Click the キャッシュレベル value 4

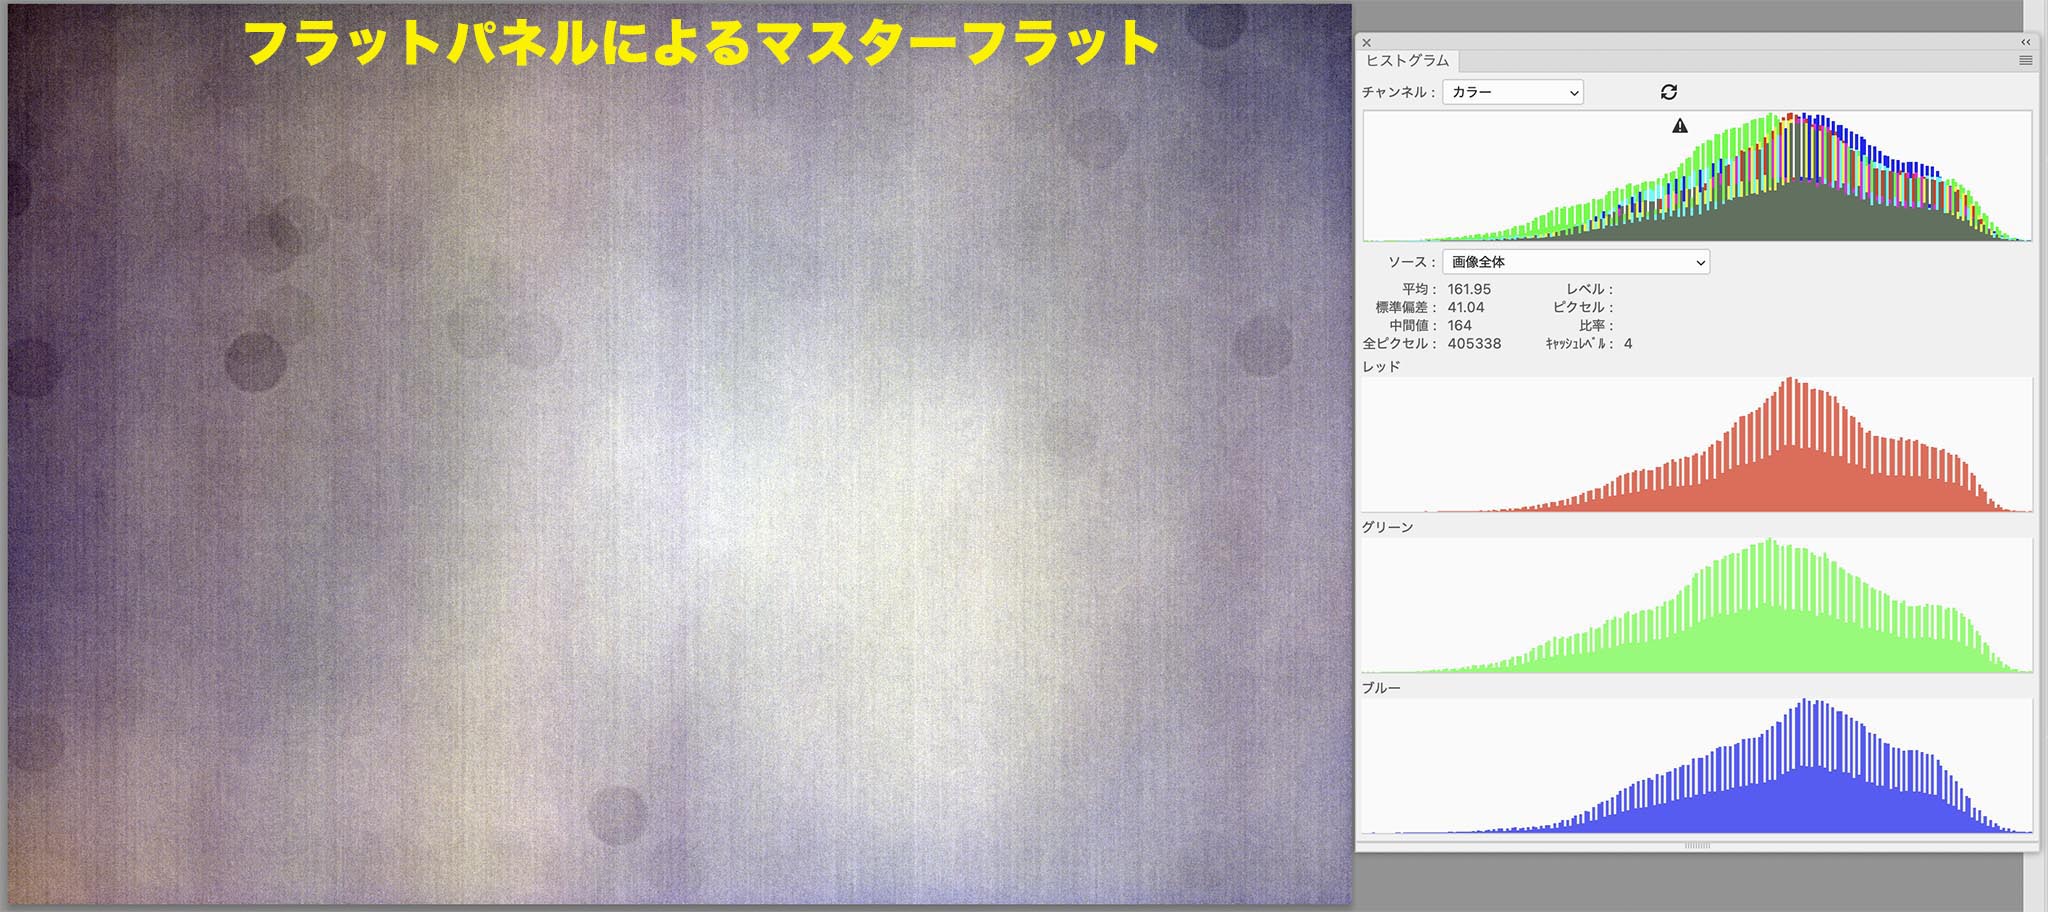[x=1628, y=343]
